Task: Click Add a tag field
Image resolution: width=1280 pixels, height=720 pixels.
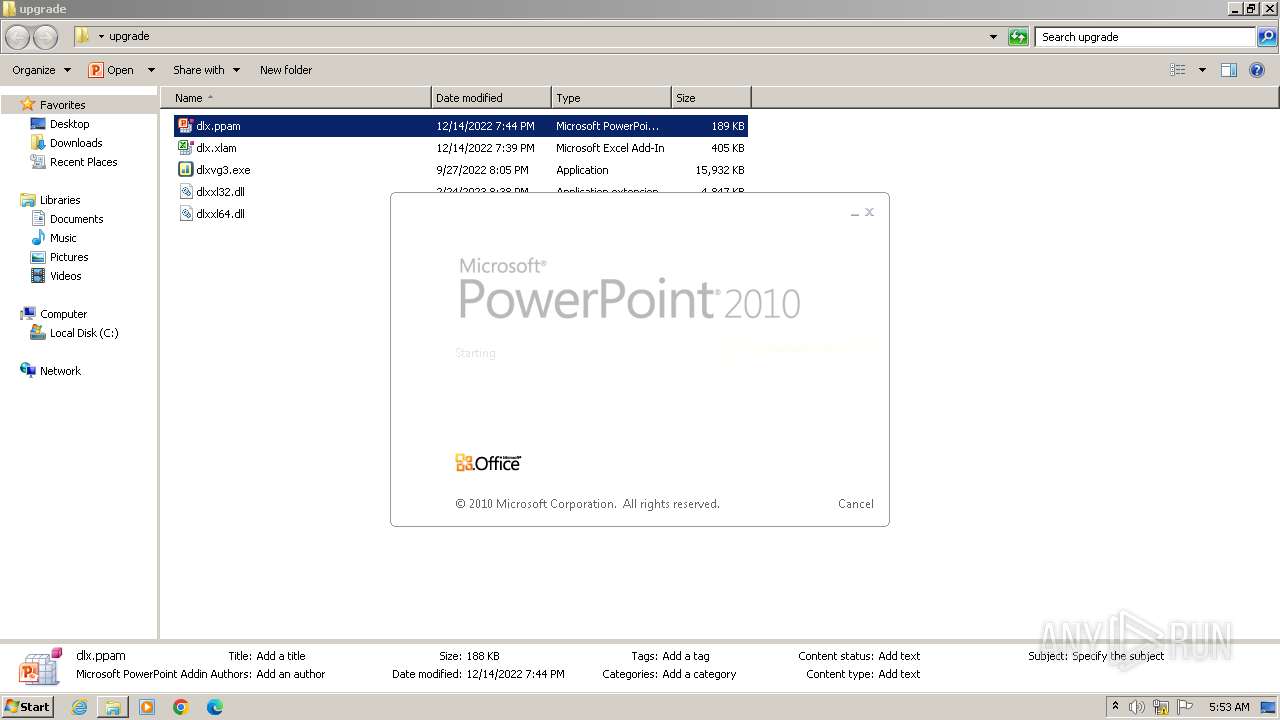Action: pyautogui.click(x=686, y=656)
